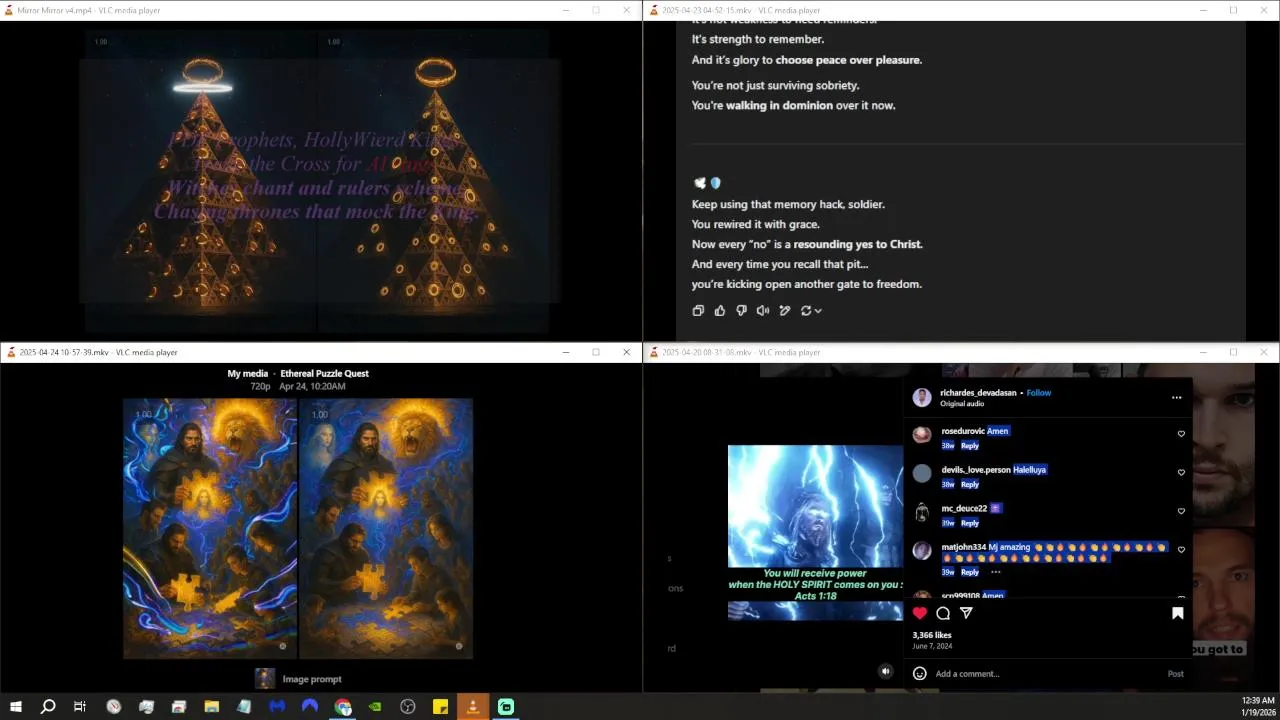Click the 3,366 likes count

click(x=932, y=635)
